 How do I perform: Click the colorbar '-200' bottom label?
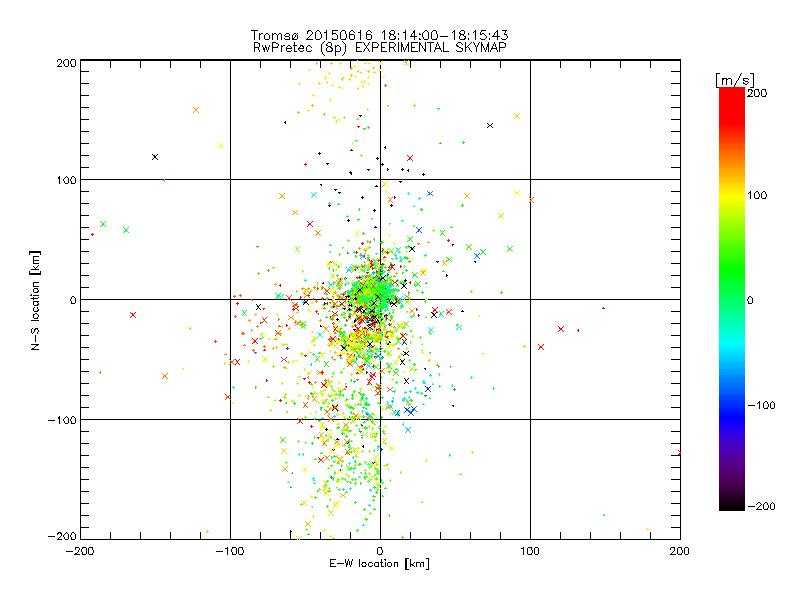click(x=761, y=507)
